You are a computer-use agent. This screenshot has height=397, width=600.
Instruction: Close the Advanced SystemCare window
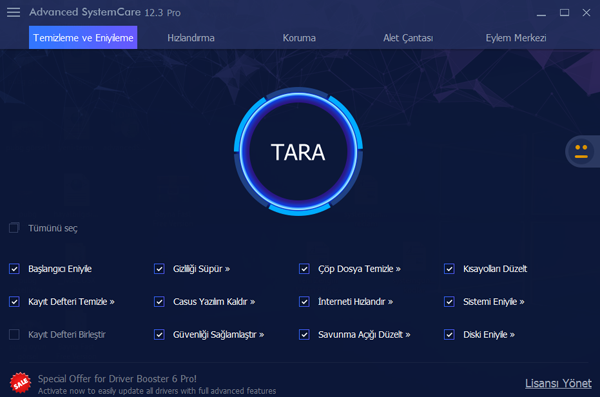(x=586, y=13)
